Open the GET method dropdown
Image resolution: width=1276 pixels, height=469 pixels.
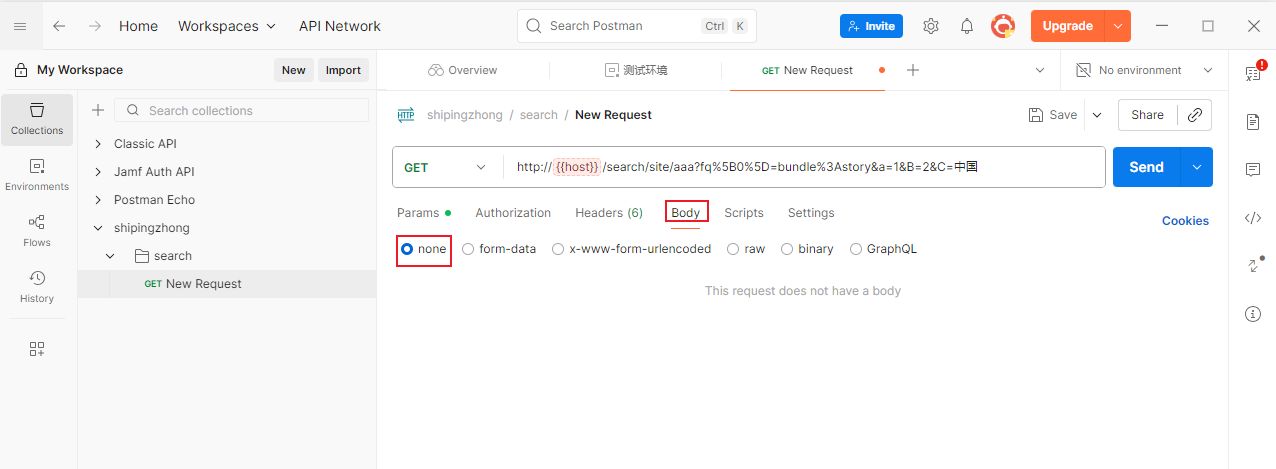tap(445, 168)
